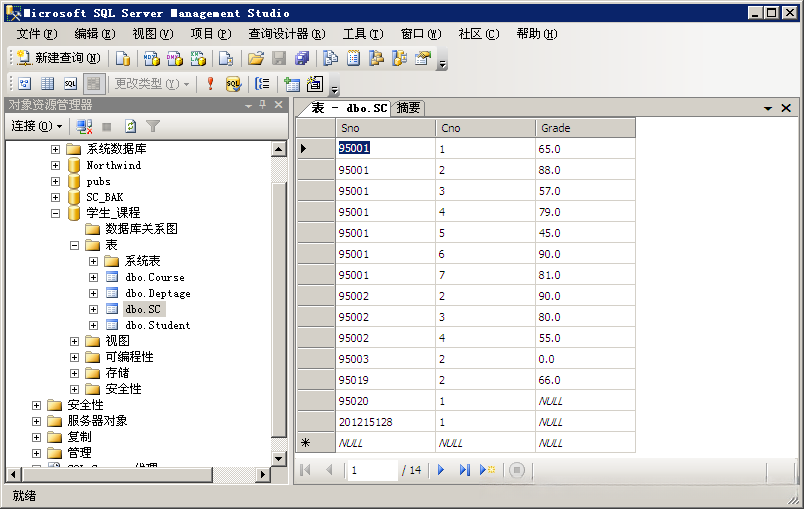Select the dbo.Course table in tree
This screenshot has width=804, height=509.
coord(154,277)
